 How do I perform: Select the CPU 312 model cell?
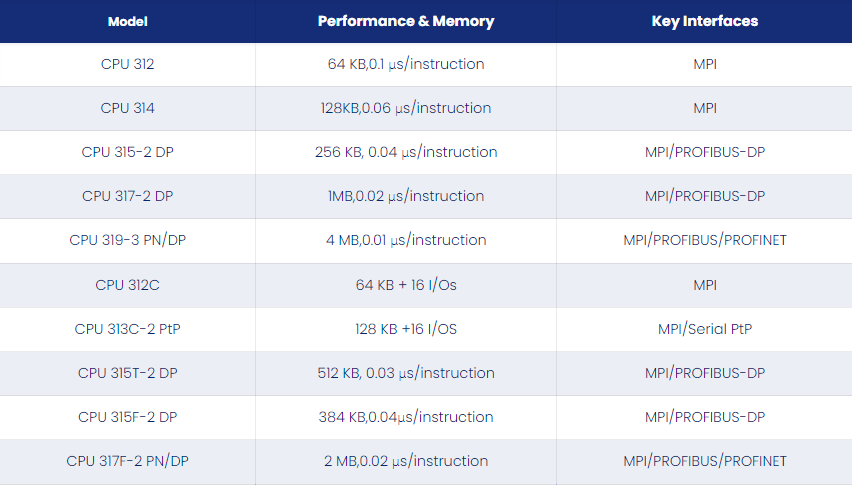128,64
